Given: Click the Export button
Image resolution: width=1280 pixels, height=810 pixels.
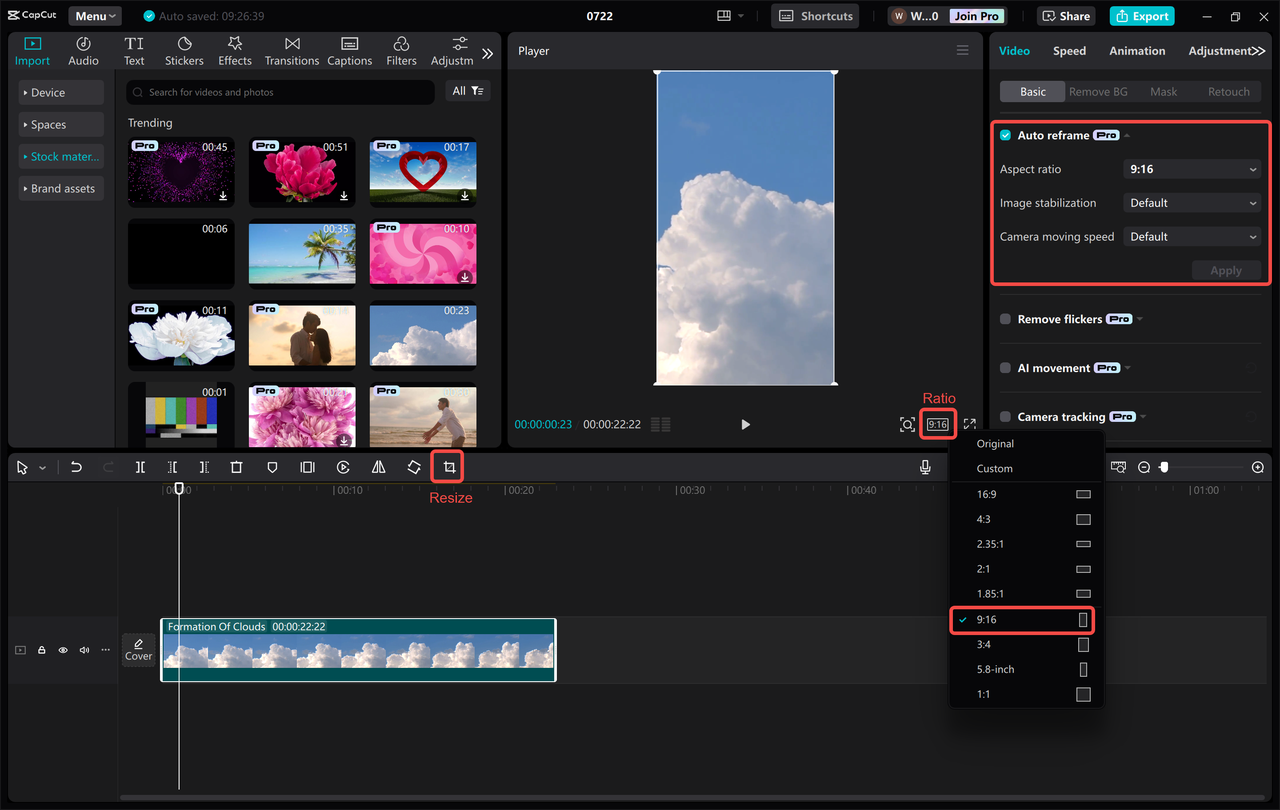Looking at the screenshot, I should pos(1141,15).
